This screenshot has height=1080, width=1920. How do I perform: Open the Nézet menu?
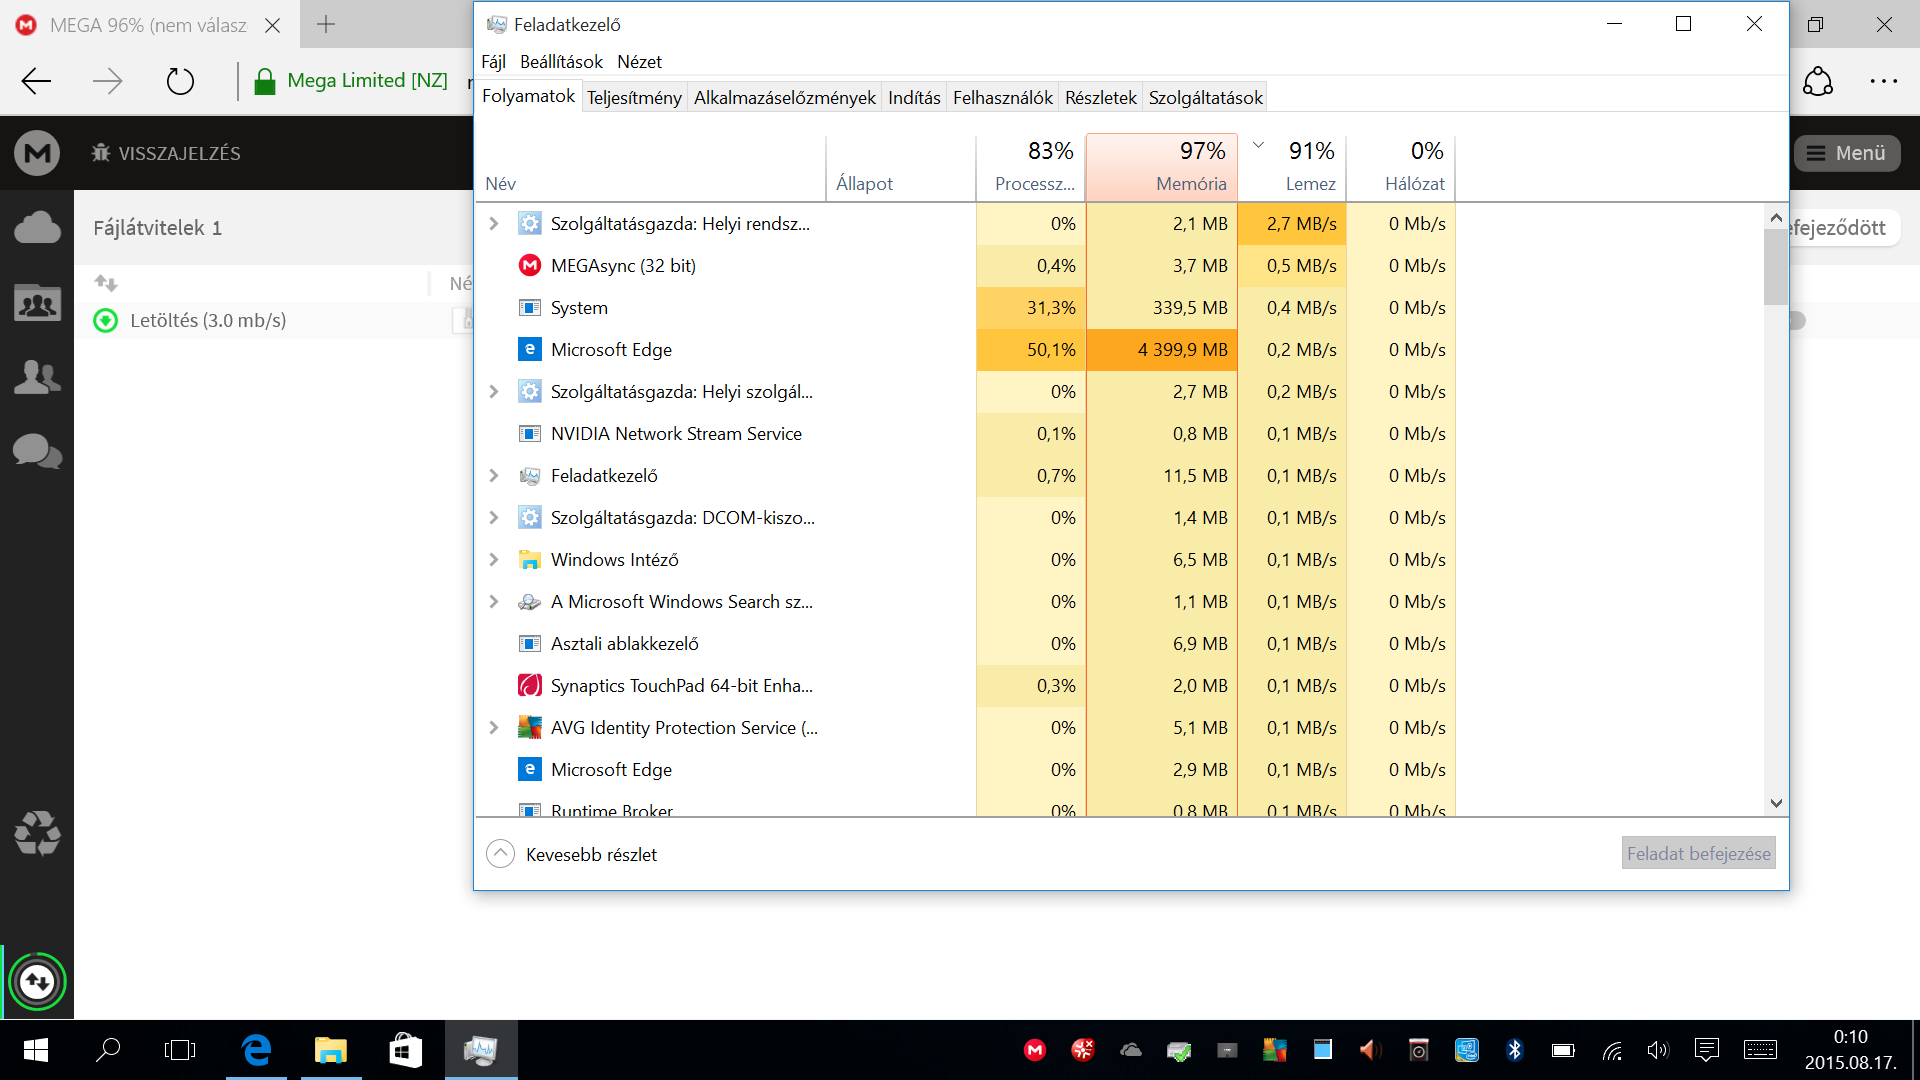pos(639,62)
